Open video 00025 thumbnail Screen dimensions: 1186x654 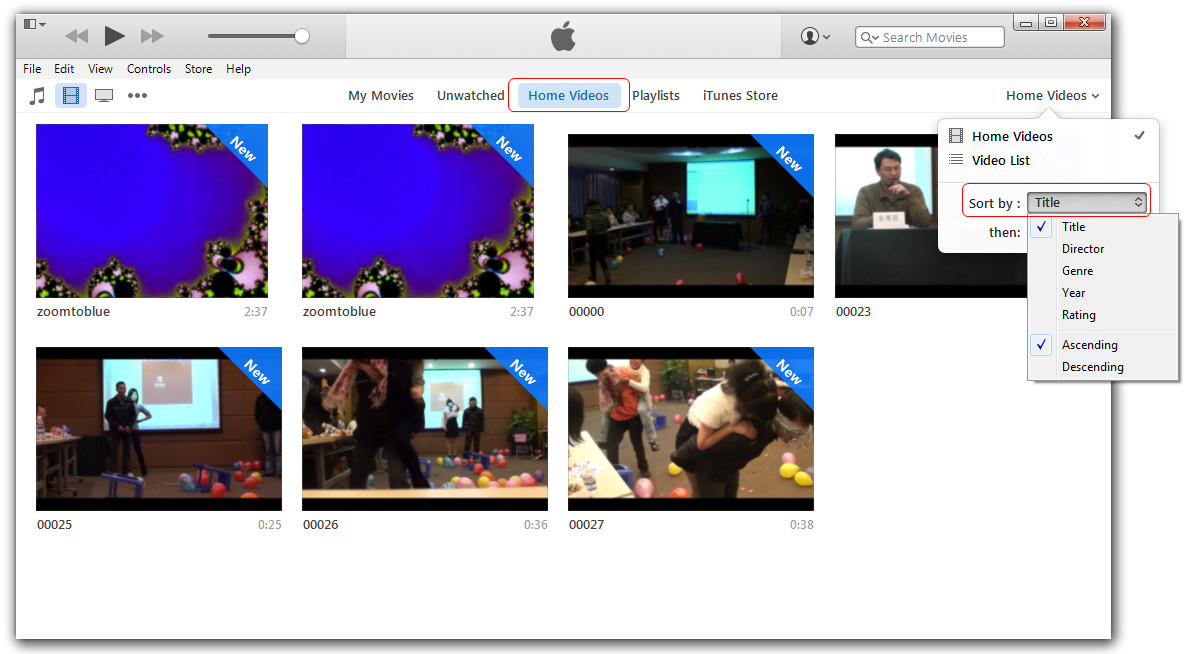pos(159,429)
